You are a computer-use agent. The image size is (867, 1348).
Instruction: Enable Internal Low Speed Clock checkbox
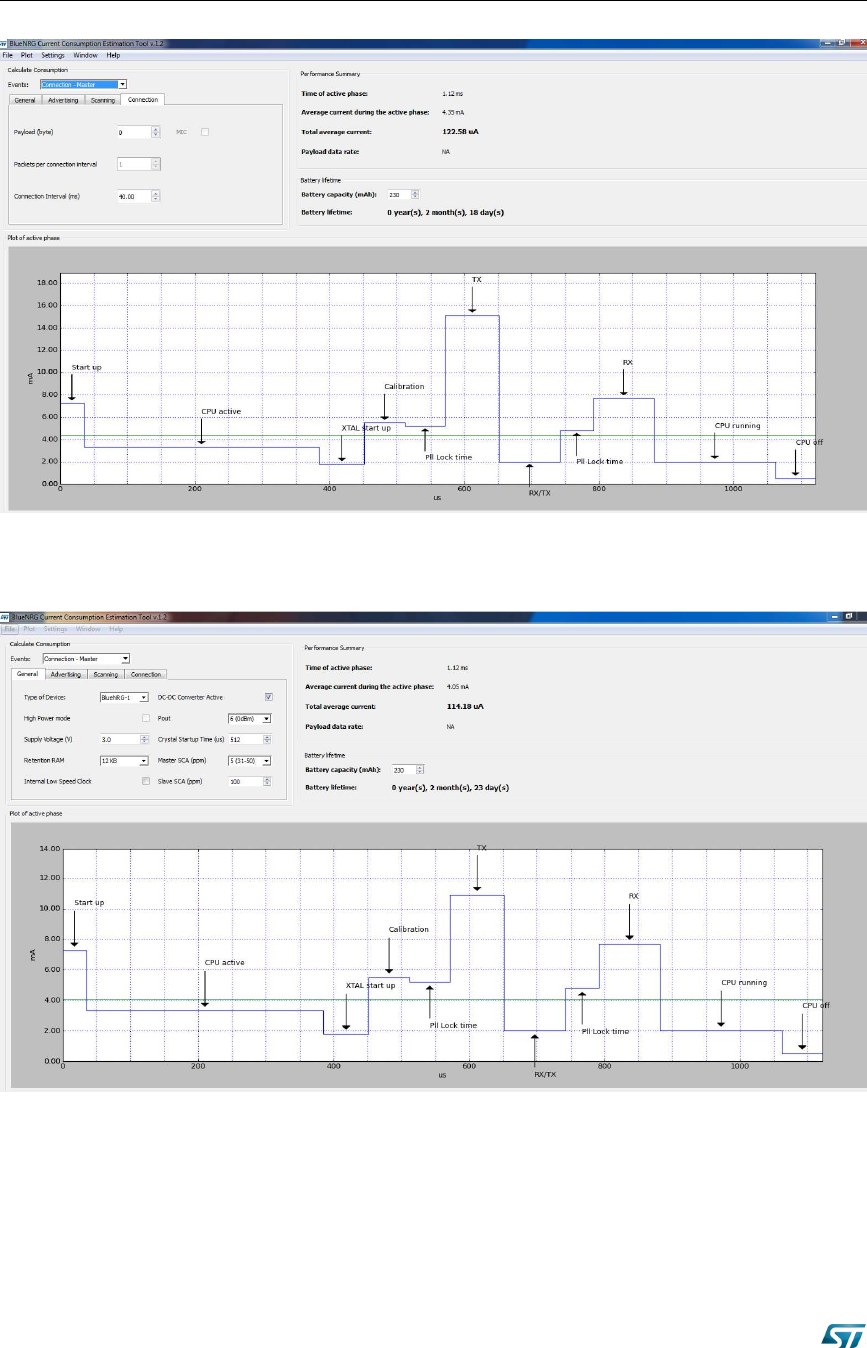(146, 781)
